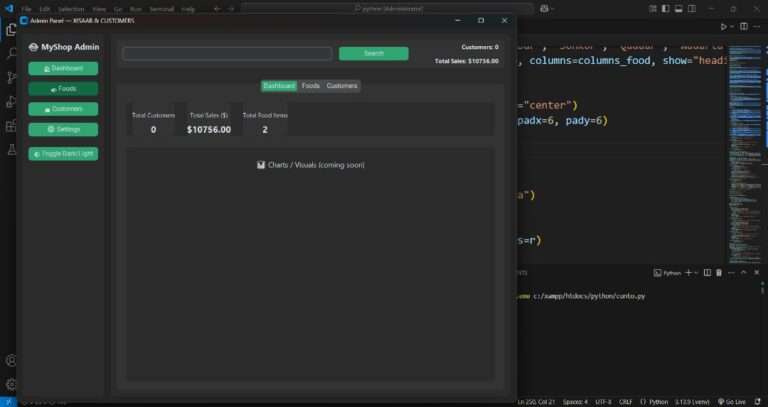The height and width of the screenshot is (407, 768).
Task: Create a new terminal with plus icon
Action: pyautogui.click(x=688, y=273)
